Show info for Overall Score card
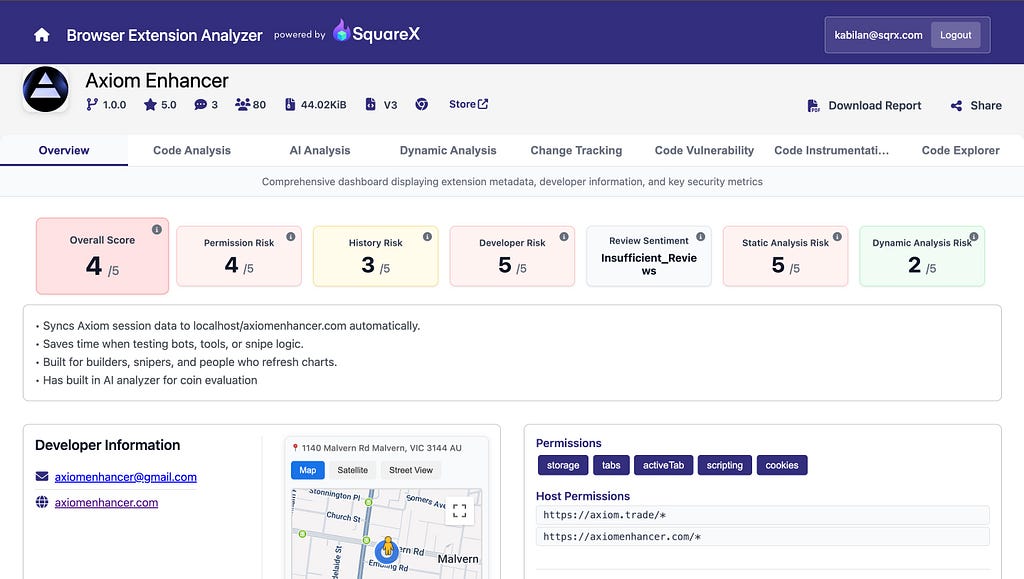Screen dimensions: 1024x579 pyautogui.click(x=157, y=230)
